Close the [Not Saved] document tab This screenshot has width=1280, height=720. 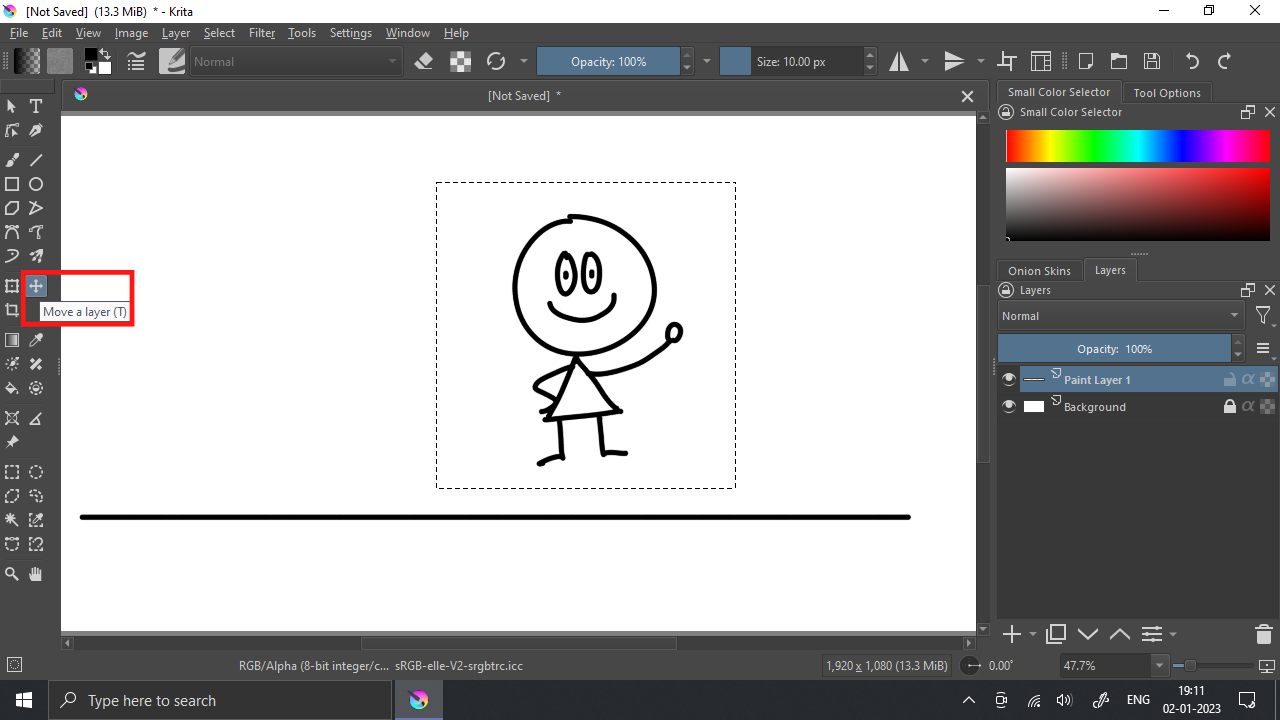pyautogui.click(x=967, y=96)
